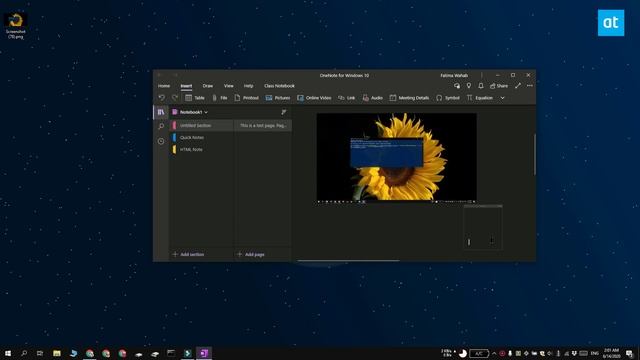Image resolution: width=640 pixels, height=360 pixels.
Task: Click the Fatima Wahab account name
Action: [x=454, y=76]
